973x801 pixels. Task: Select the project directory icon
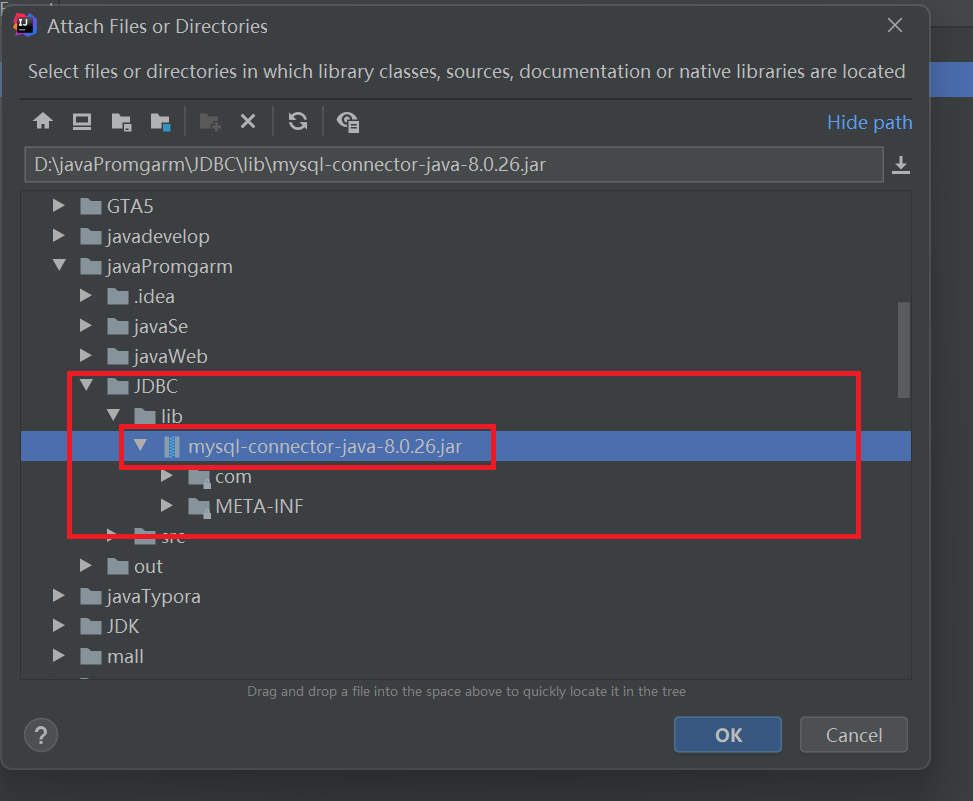click(x=122, y=122)
